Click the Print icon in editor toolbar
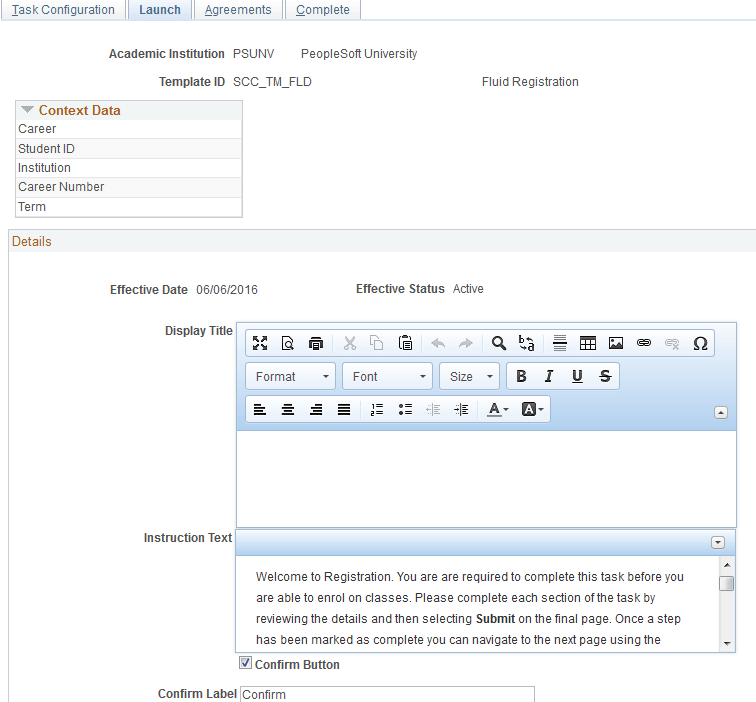 316,343
